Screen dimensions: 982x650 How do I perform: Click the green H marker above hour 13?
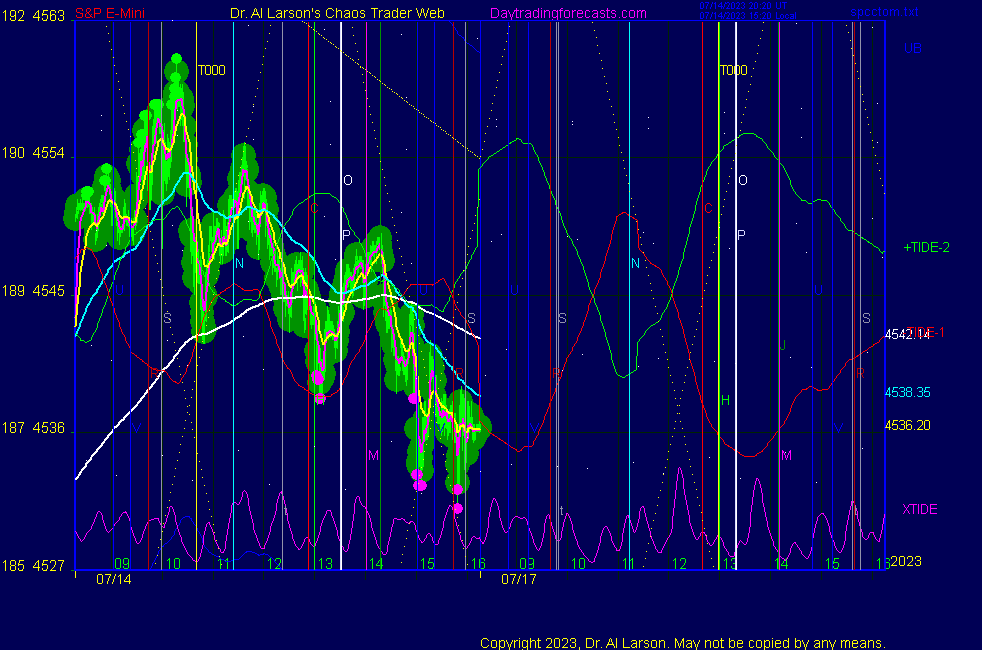726,400
